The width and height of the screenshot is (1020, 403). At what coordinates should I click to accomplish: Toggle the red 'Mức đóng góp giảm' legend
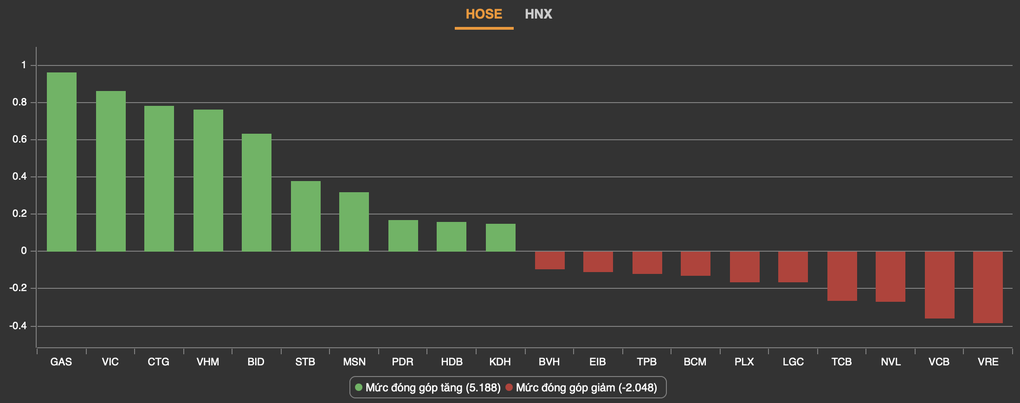tap(585, 386)
